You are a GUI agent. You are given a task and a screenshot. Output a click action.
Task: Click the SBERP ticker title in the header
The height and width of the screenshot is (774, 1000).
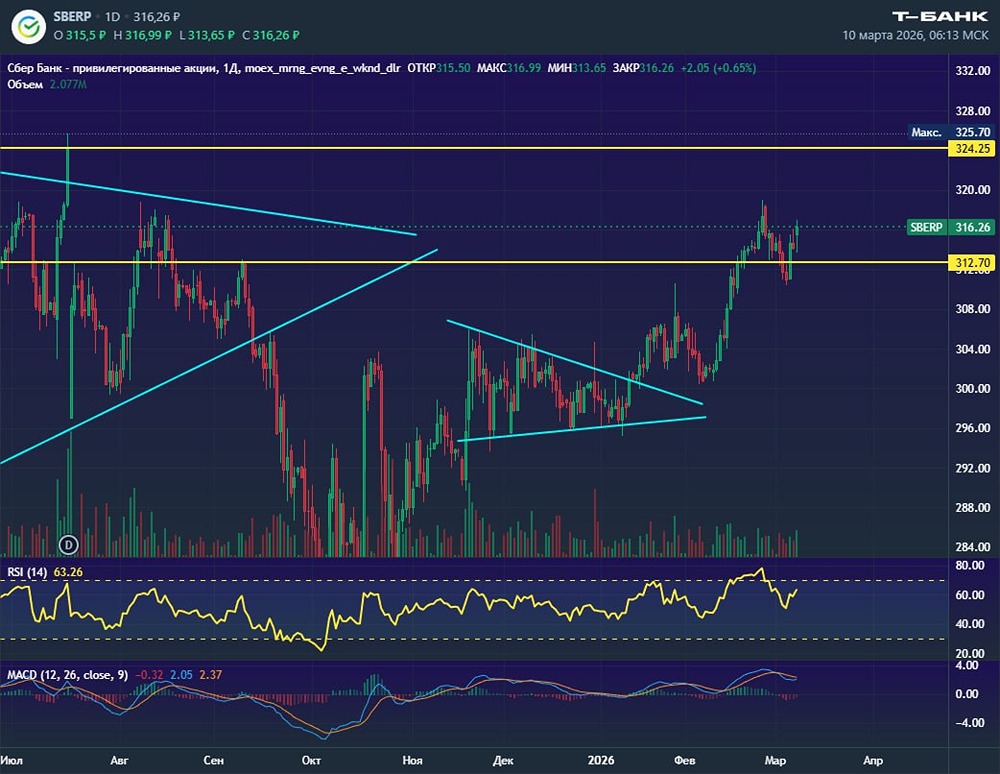pos(72,17)
